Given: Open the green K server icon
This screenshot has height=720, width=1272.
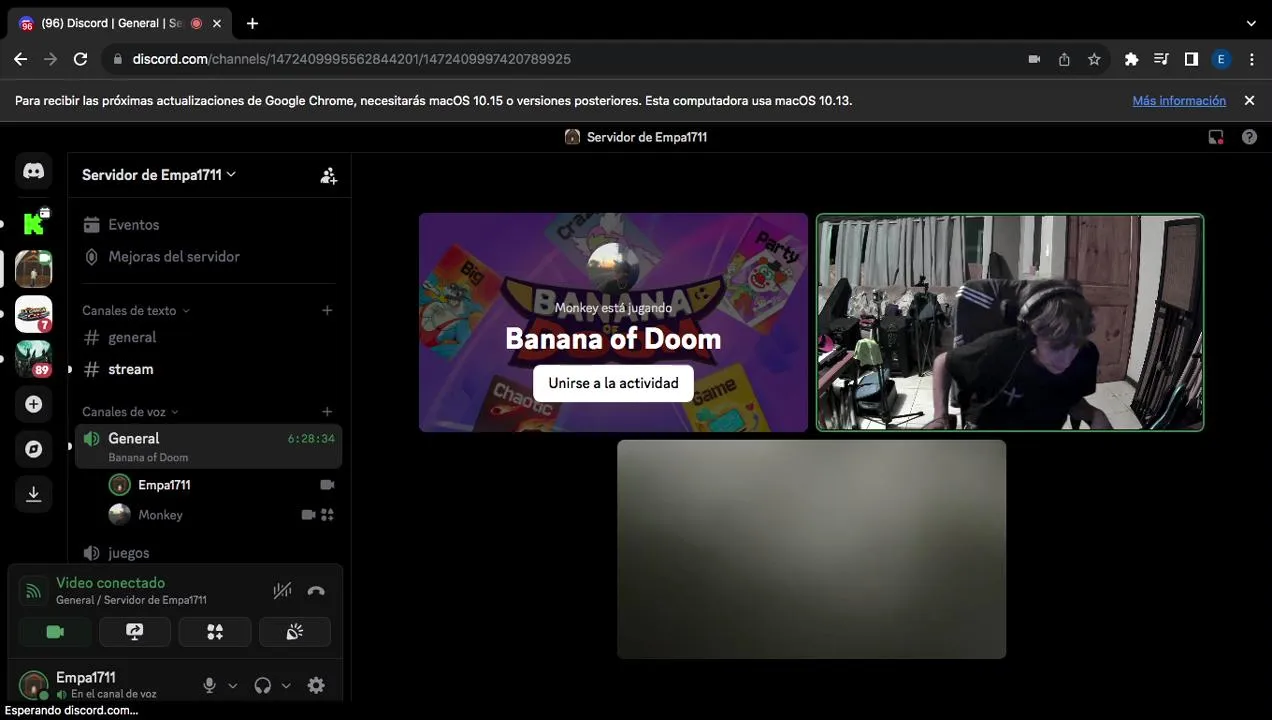Looking at the screenshot, I should 34,222.
